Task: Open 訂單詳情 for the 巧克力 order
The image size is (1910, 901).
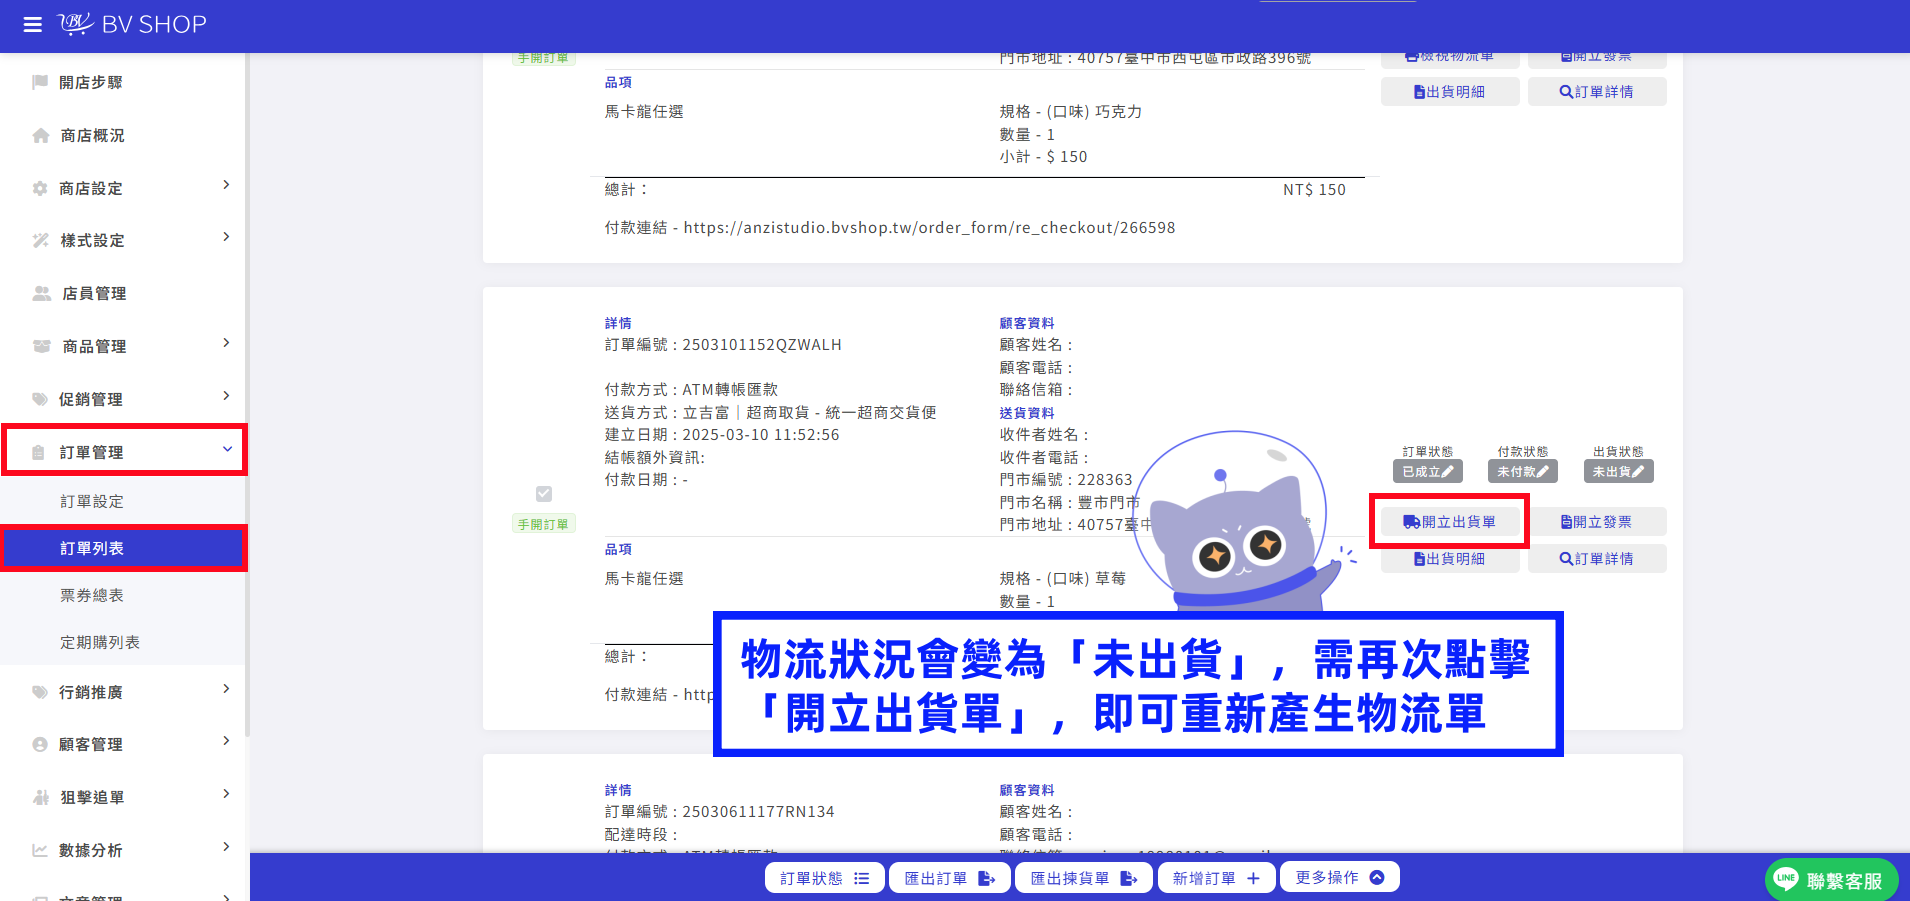Action: point(1597,92)
